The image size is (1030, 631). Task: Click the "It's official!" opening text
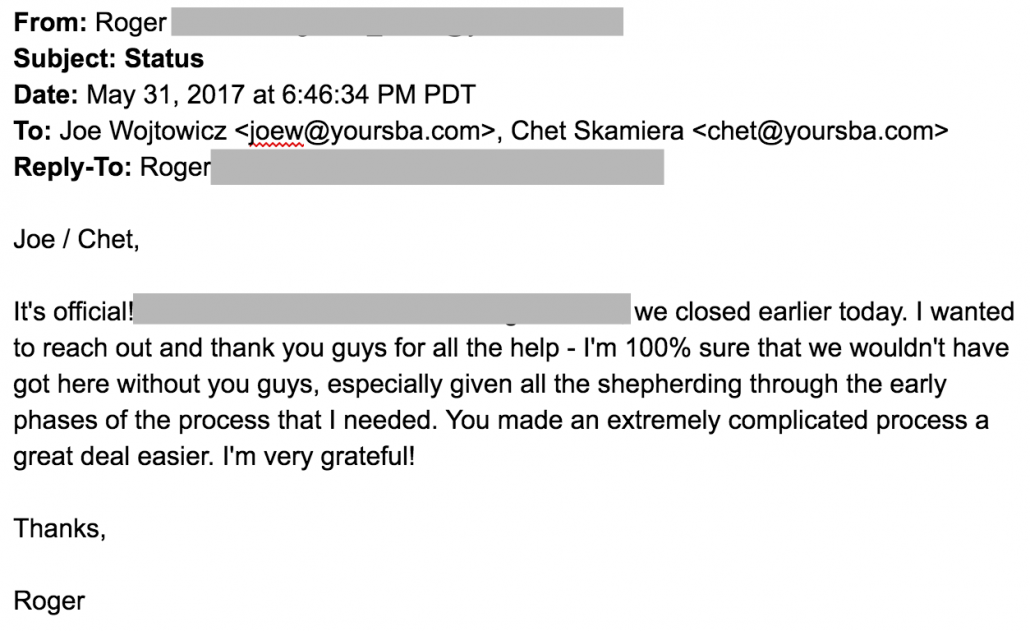click(73, 312)
